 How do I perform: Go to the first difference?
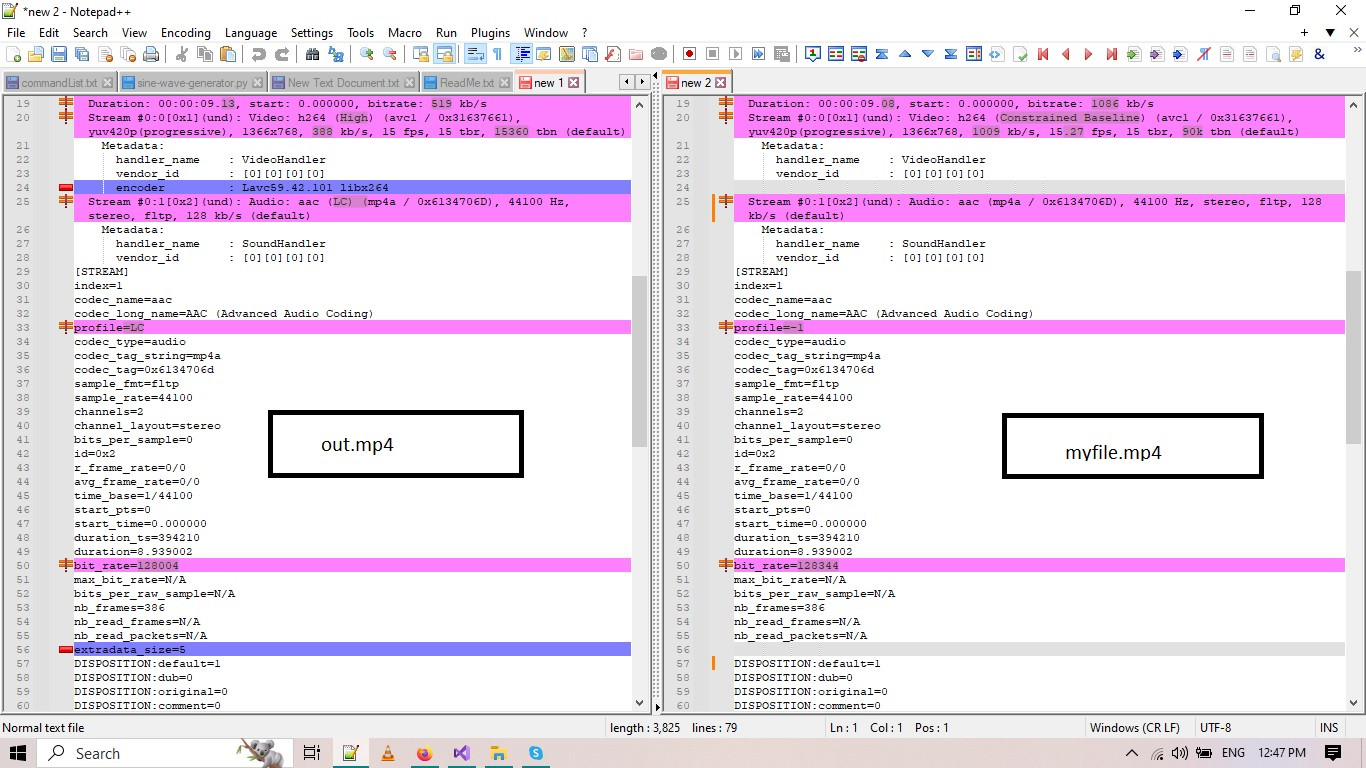coord(882,53)
